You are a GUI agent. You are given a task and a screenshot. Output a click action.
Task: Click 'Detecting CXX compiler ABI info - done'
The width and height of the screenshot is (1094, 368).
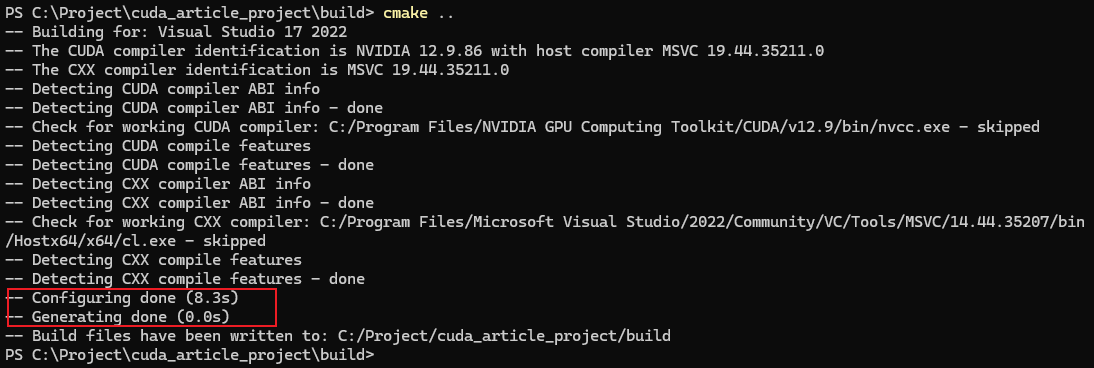(189, 203)
